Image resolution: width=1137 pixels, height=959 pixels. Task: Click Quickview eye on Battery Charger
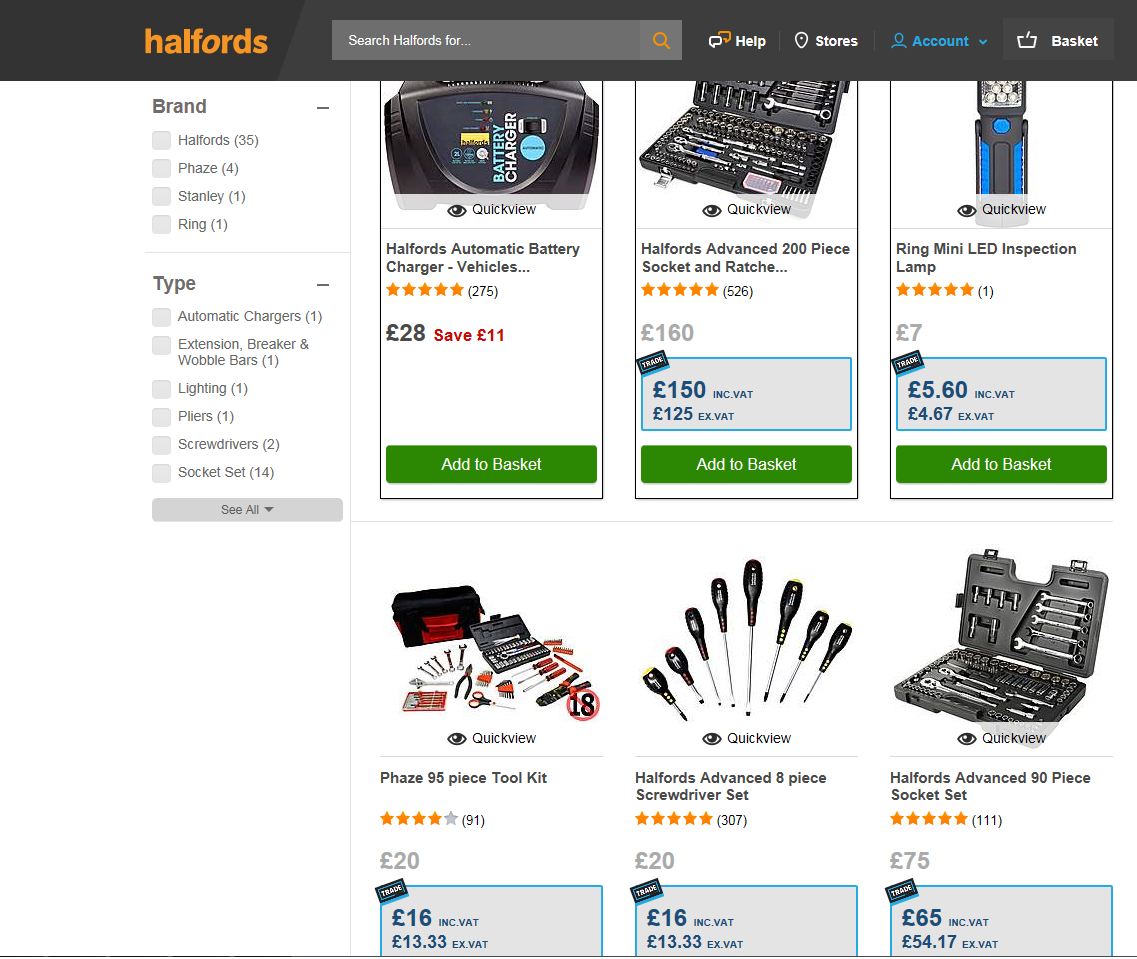(x=457, y=210)
